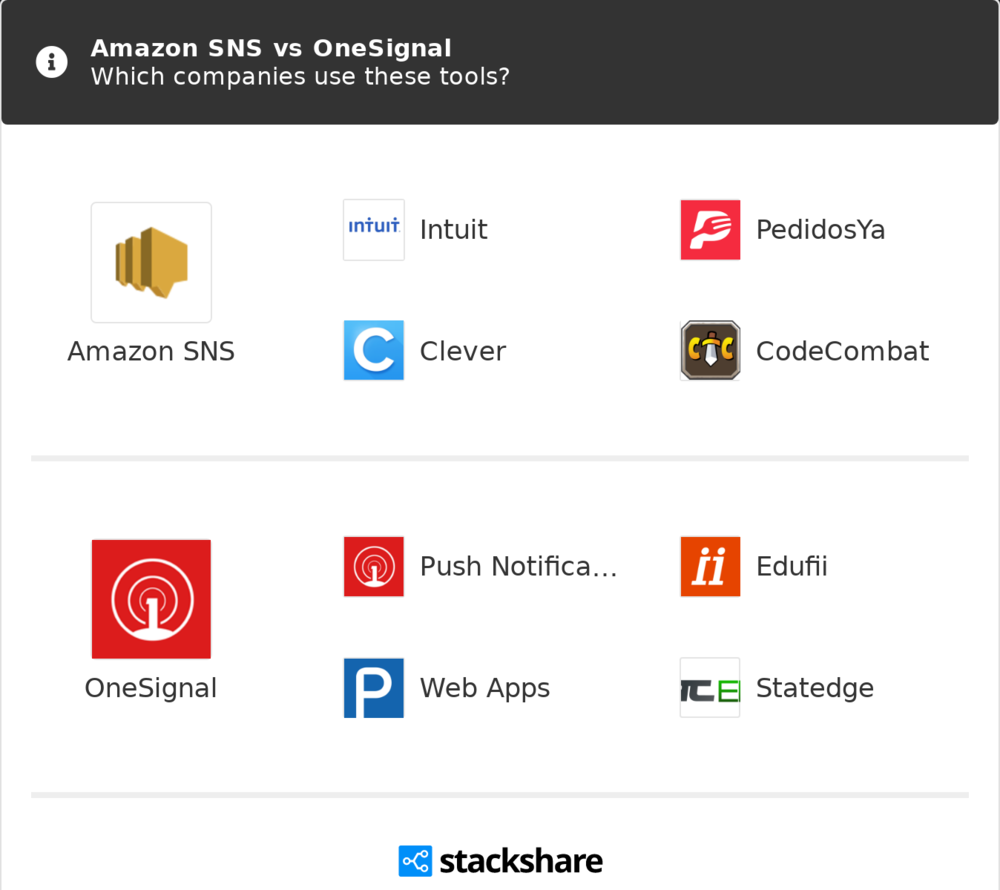Open the stackshare logo link

501,861
